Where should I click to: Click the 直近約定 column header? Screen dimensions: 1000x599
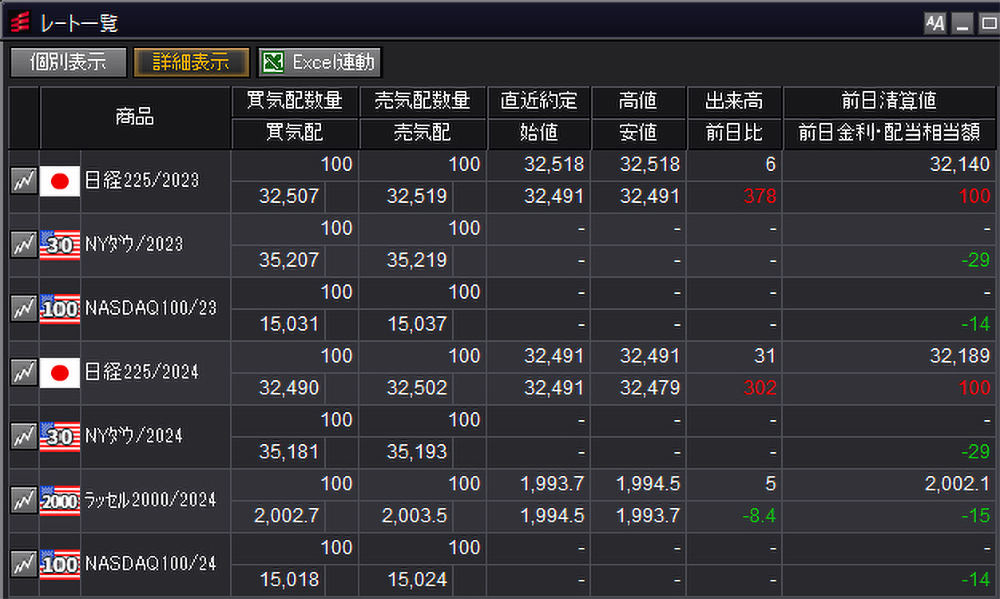pyautogui.click(x=539, y=101)
